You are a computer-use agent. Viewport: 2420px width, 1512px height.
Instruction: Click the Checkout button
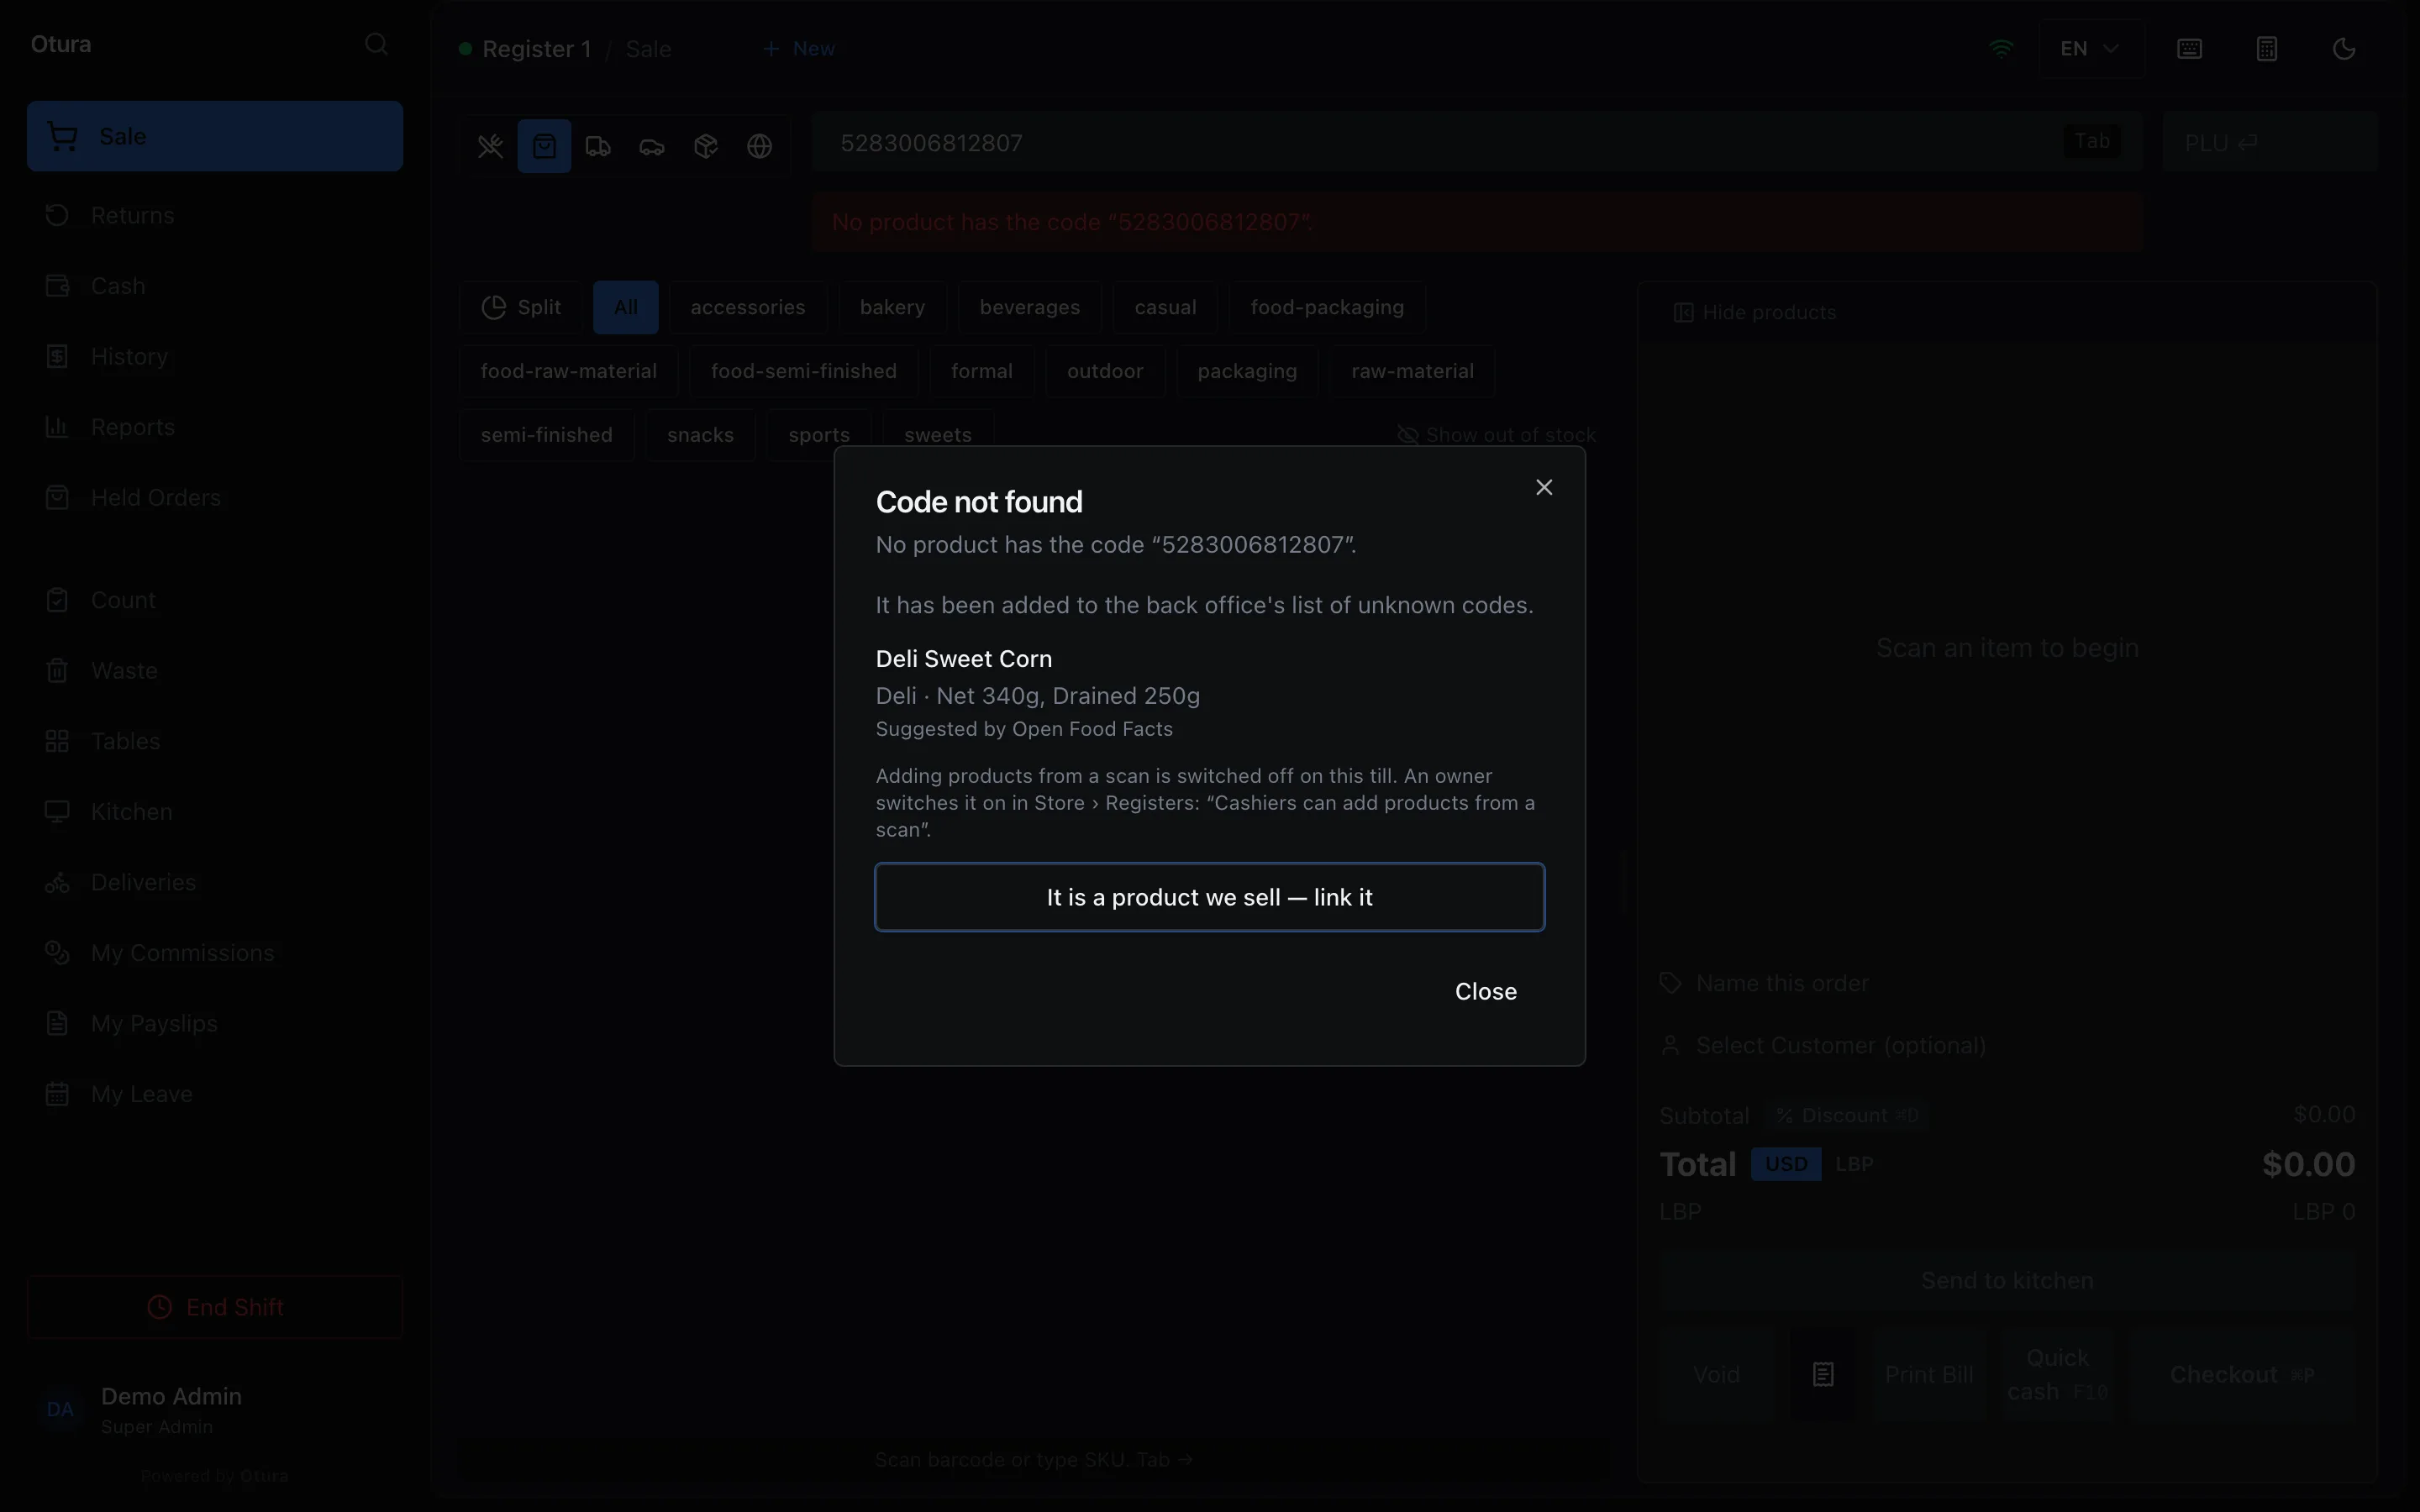point(2242,1374)
